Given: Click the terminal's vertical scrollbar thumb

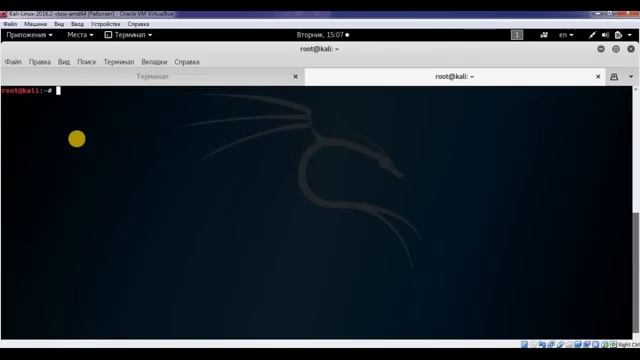Looking at the screenshot, I should 636,273.
